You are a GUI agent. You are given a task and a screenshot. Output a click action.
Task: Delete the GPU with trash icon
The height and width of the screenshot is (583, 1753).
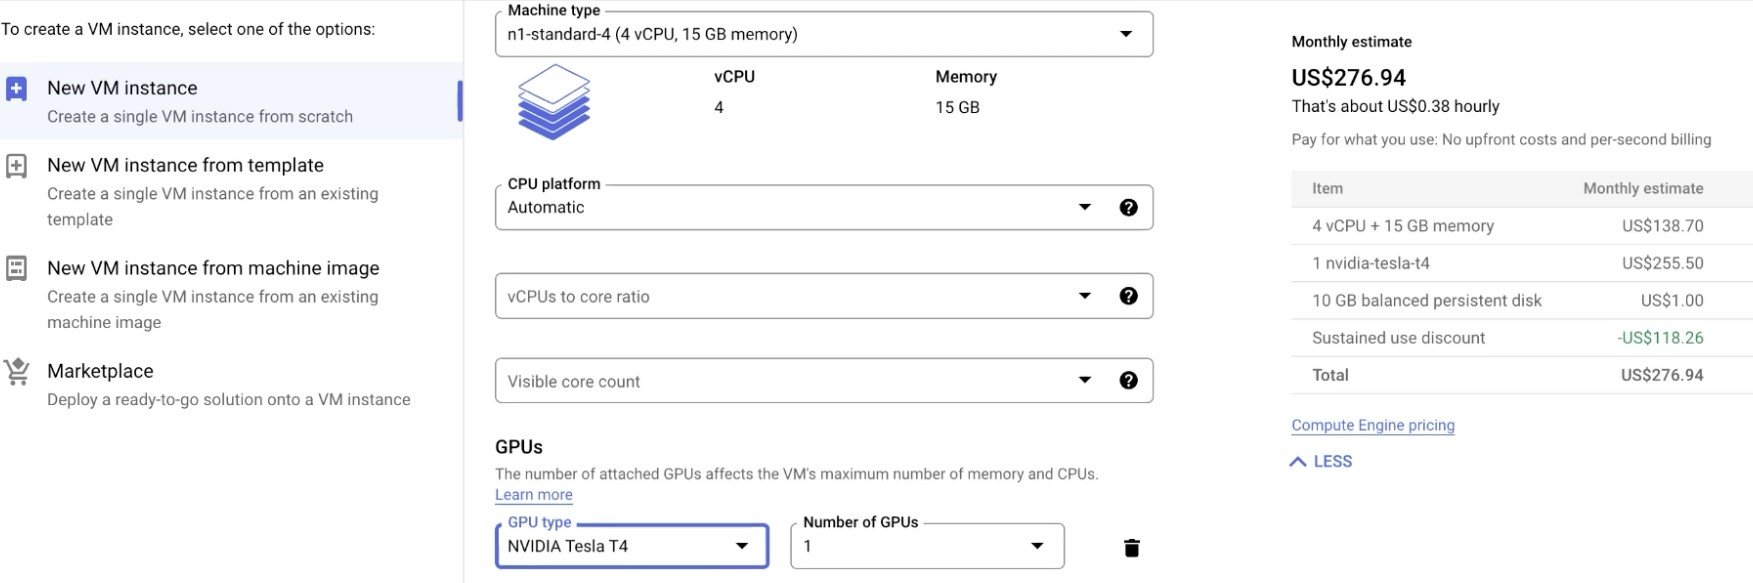[x=1132, y=547]
